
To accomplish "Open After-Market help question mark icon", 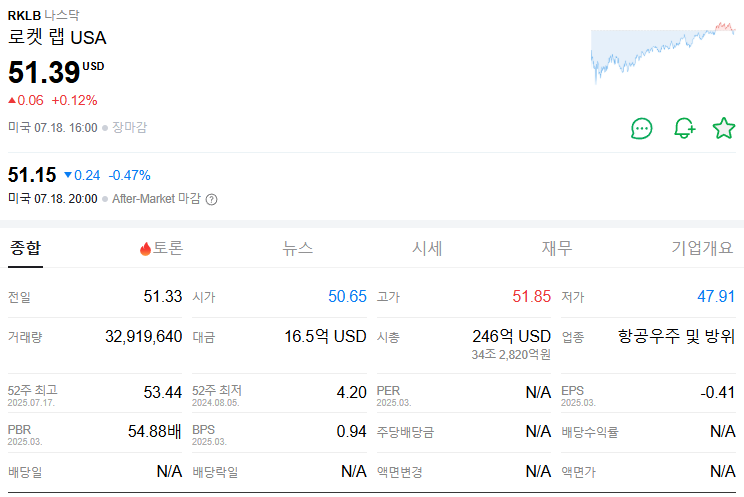I will (212, 199).
